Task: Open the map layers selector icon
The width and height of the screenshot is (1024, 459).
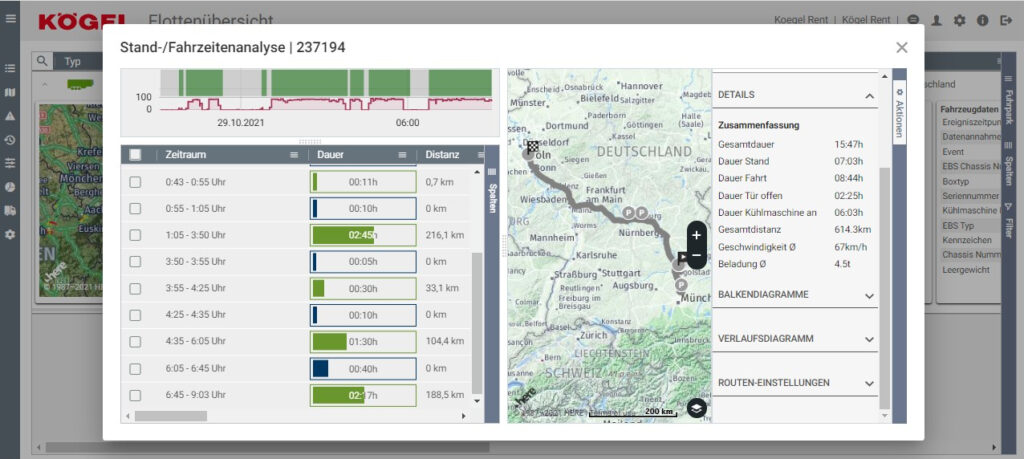Action: coord(697,407)
